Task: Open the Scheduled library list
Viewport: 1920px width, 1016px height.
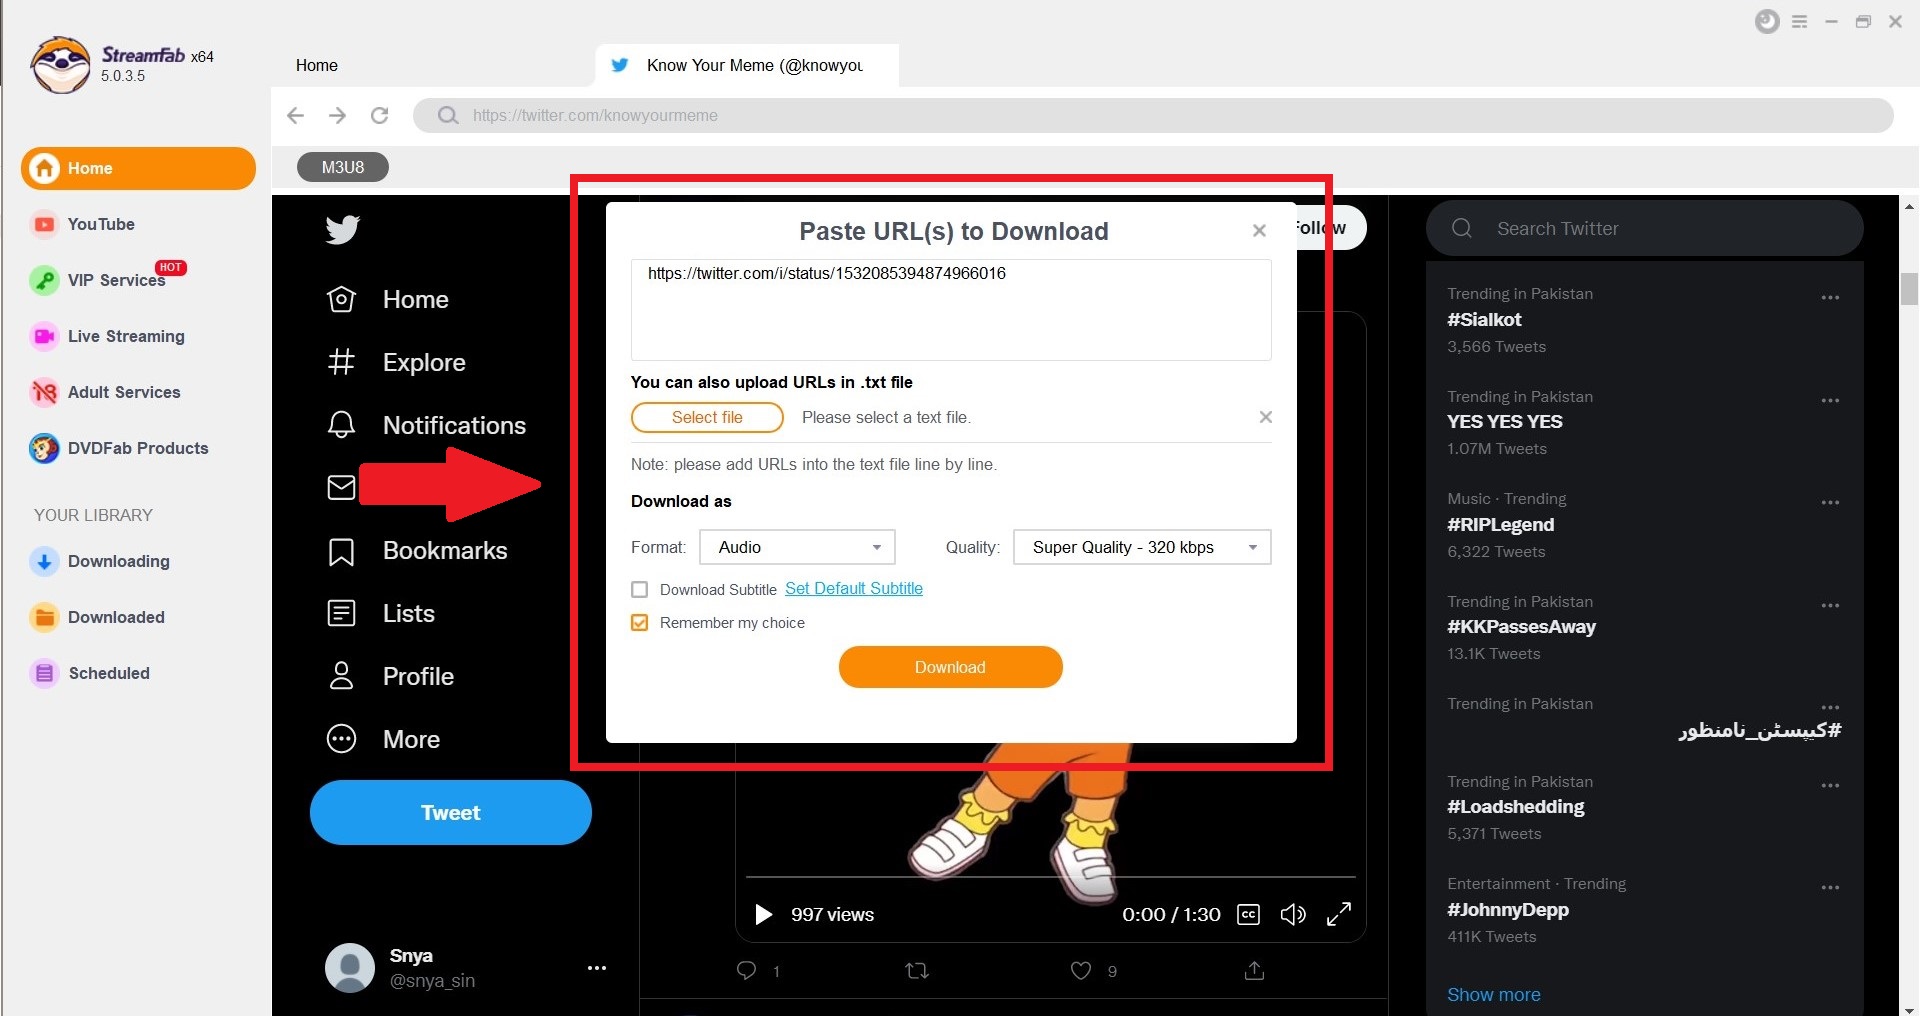Action: coord(90,673)
